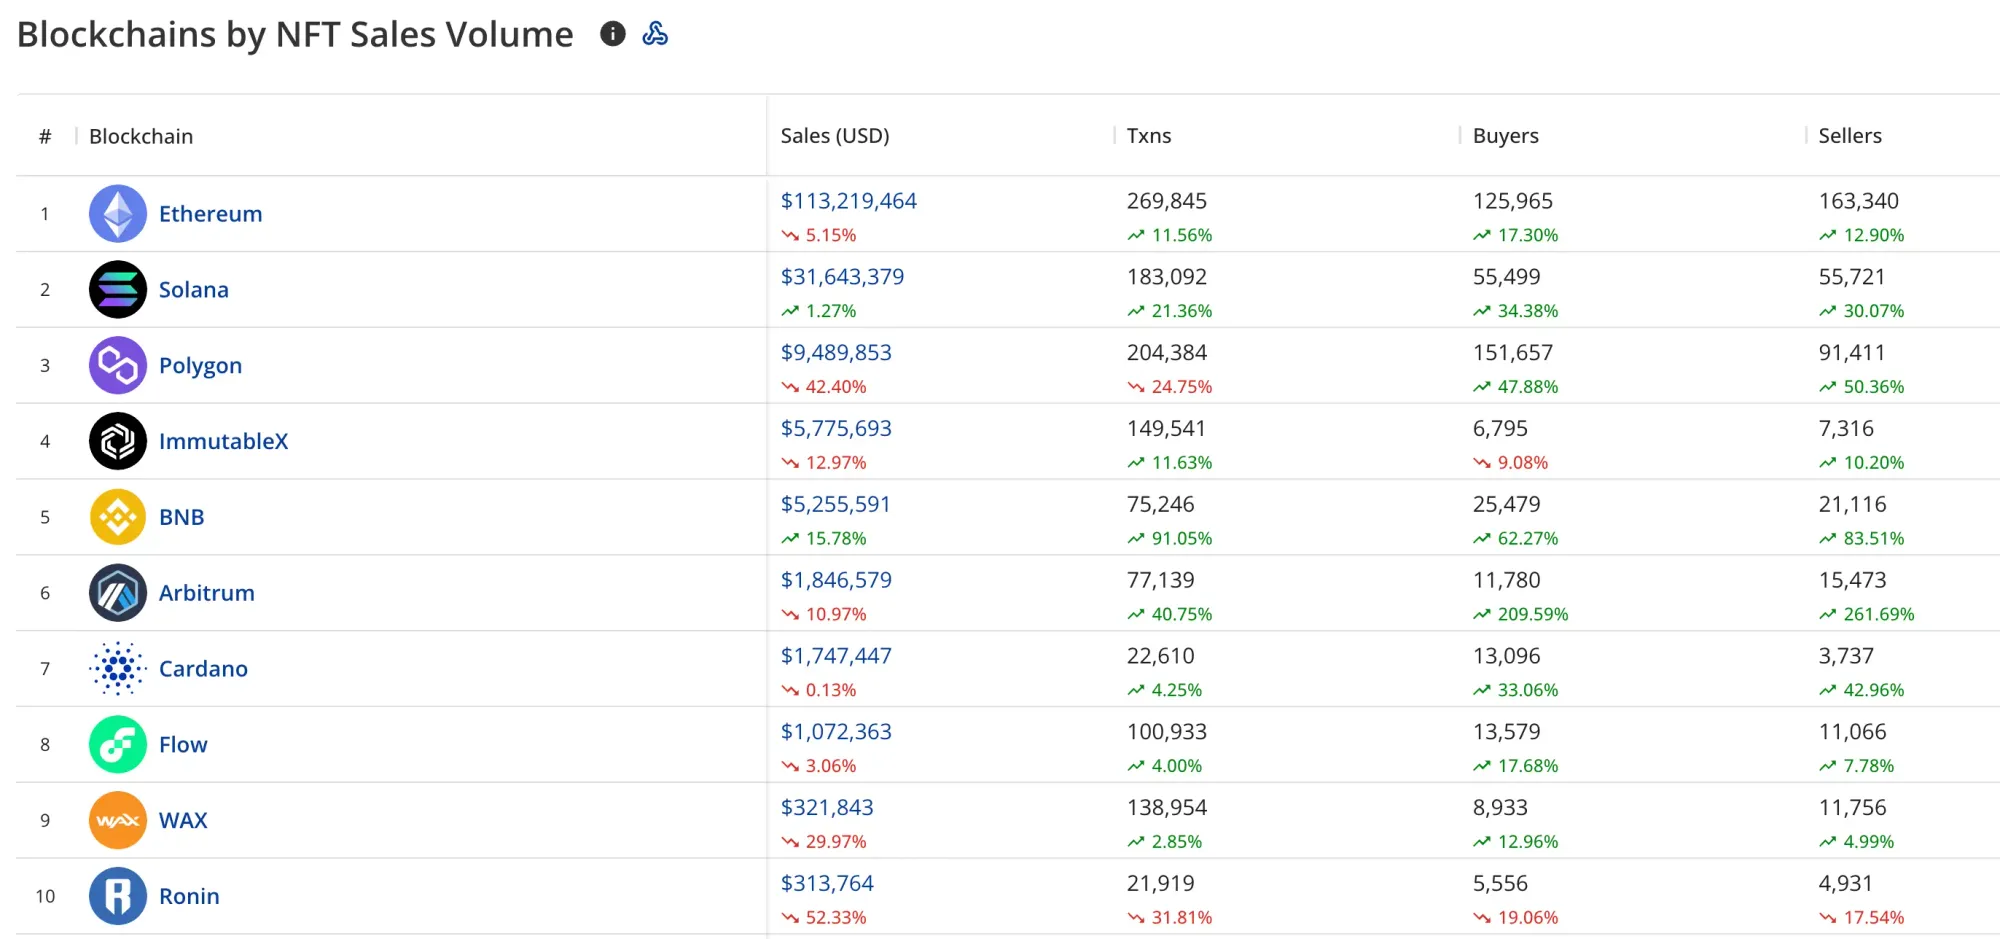The image size is (2000, 939).
Task: Click Ethereum sales value $113,219,464
Action: pyautogui.click(x=848, y=201)
